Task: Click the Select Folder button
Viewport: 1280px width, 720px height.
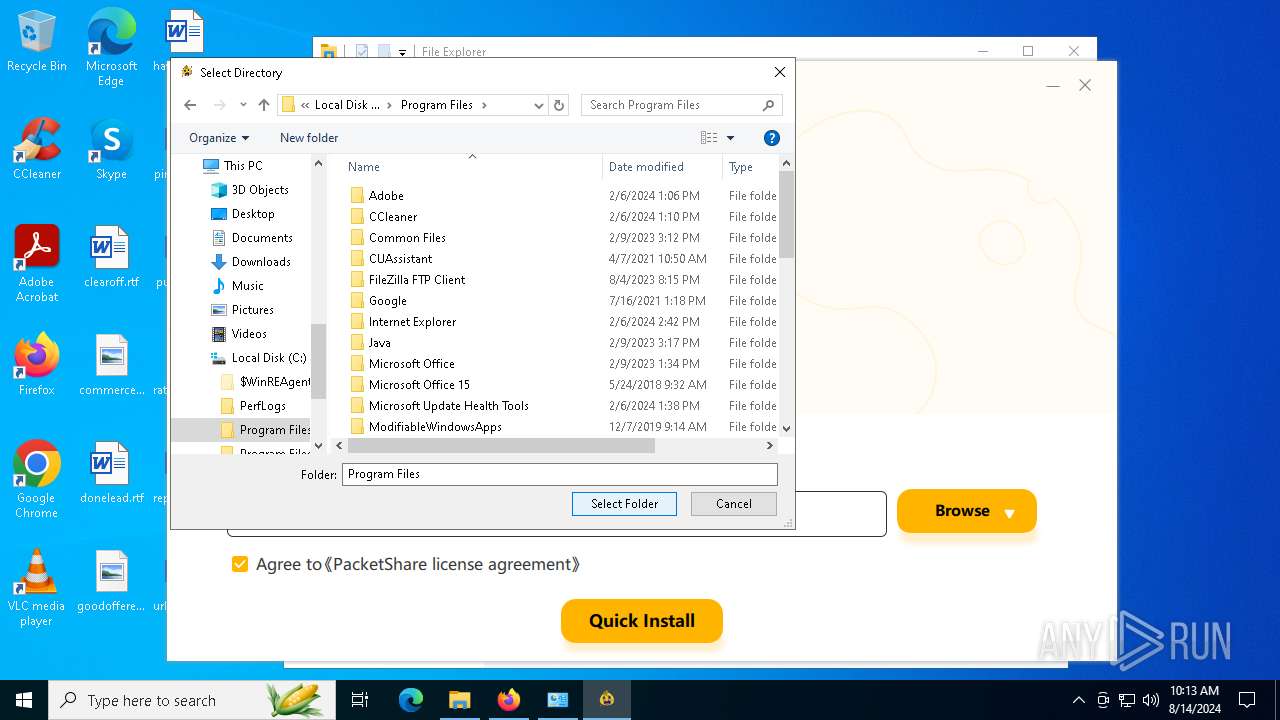Action: click(624, 504)
